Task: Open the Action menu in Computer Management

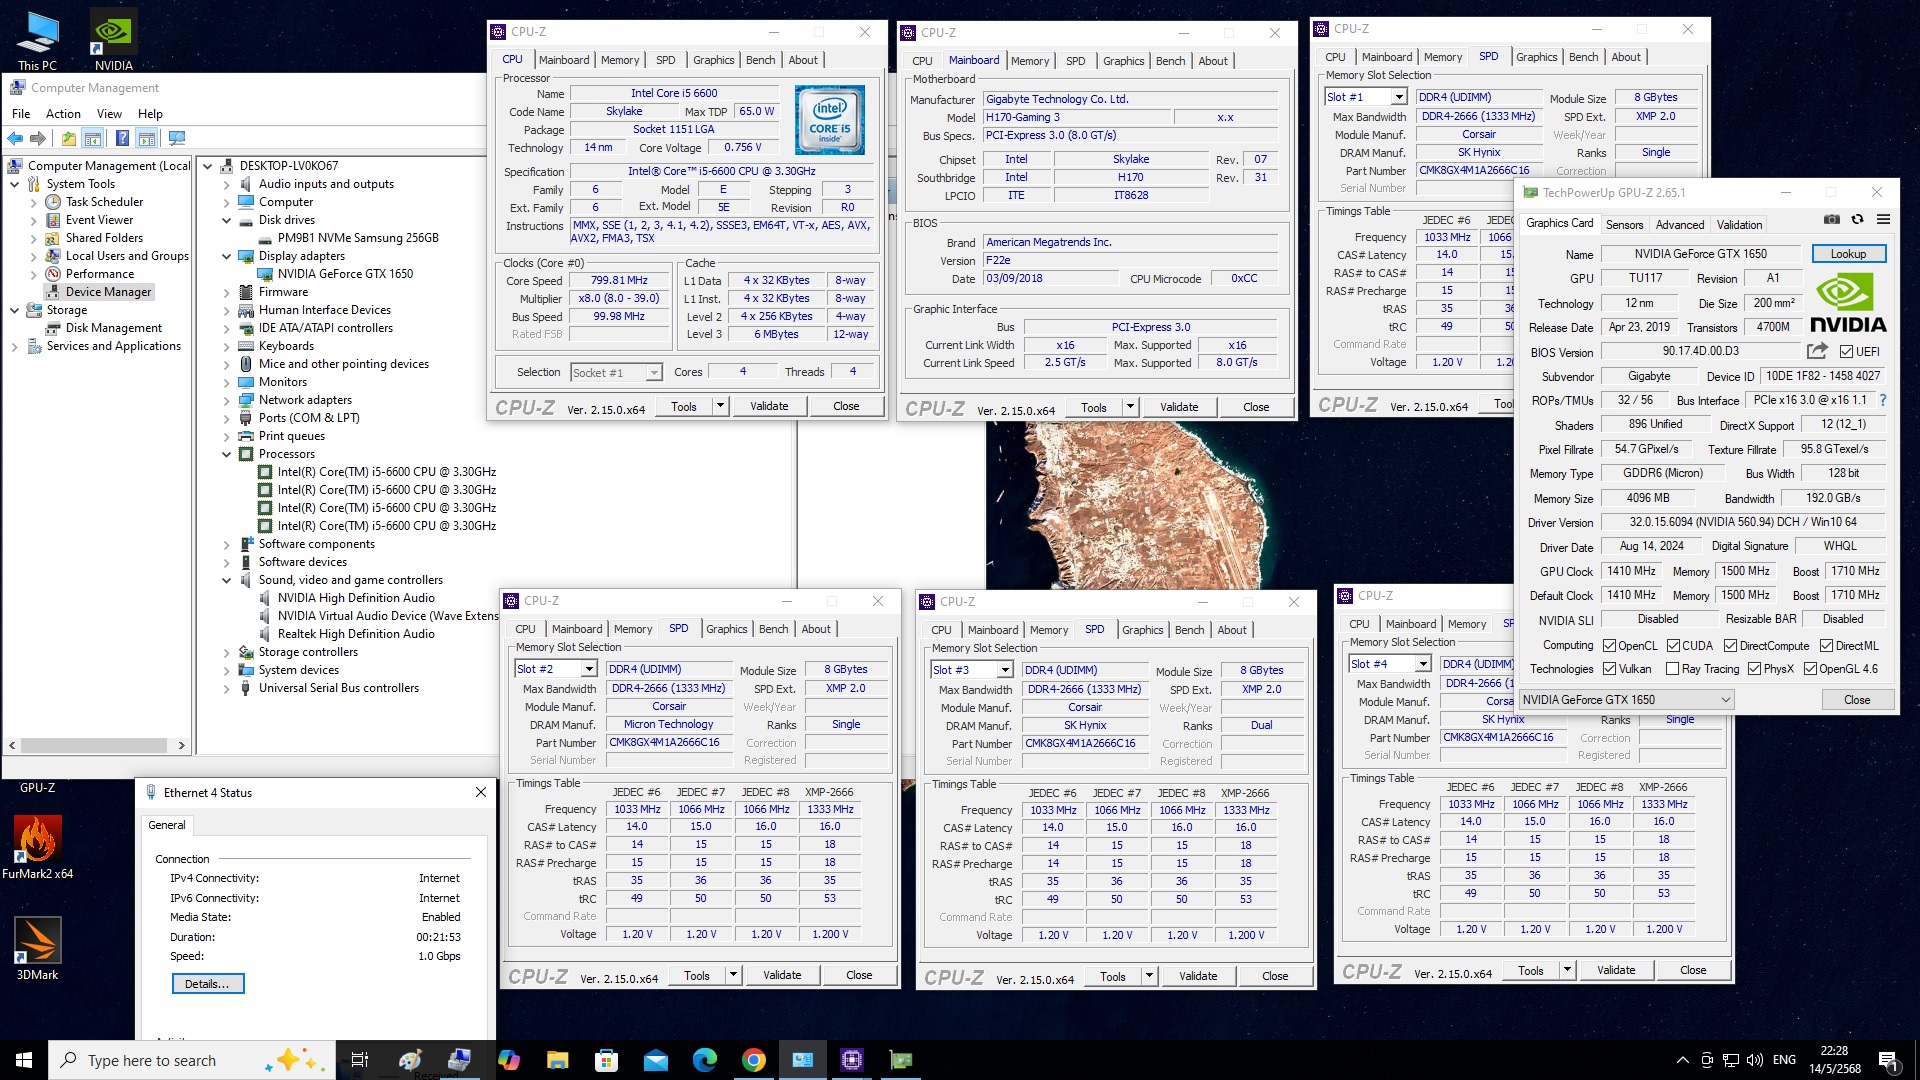Action: tap(63, 114)
